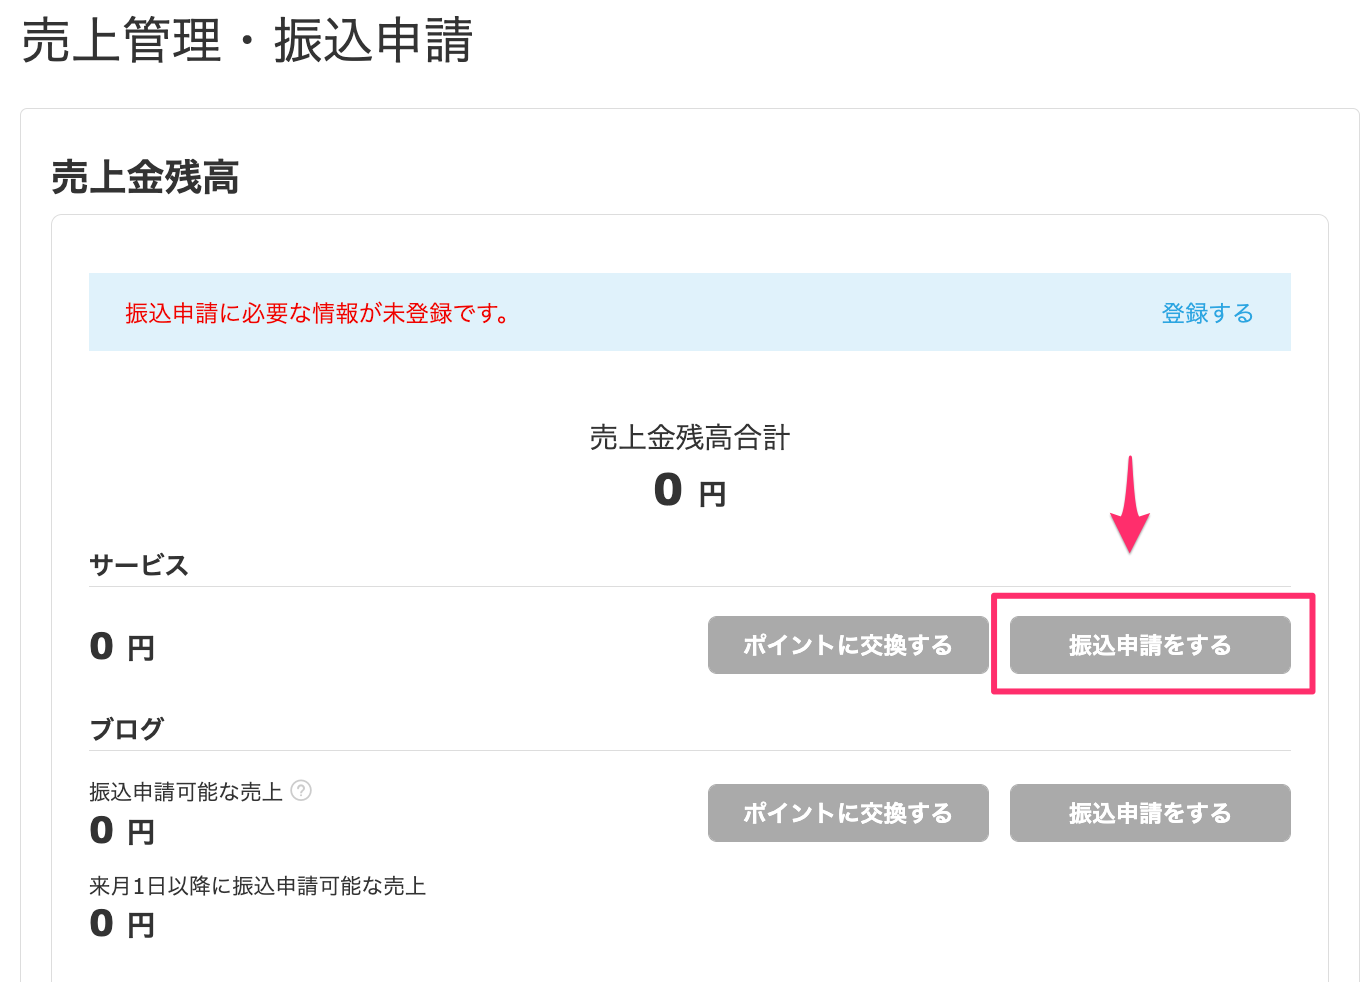Click the help icon beside 振込申請可能な売上
This screenshot has width=1372, height=982.
coord(301,791)
